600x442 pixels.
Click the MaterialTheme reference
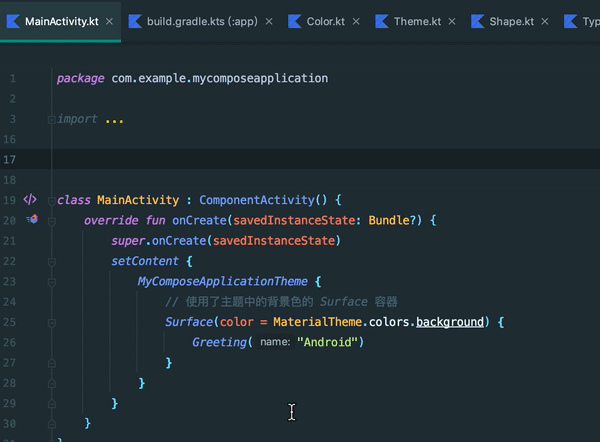coord(317,322)
